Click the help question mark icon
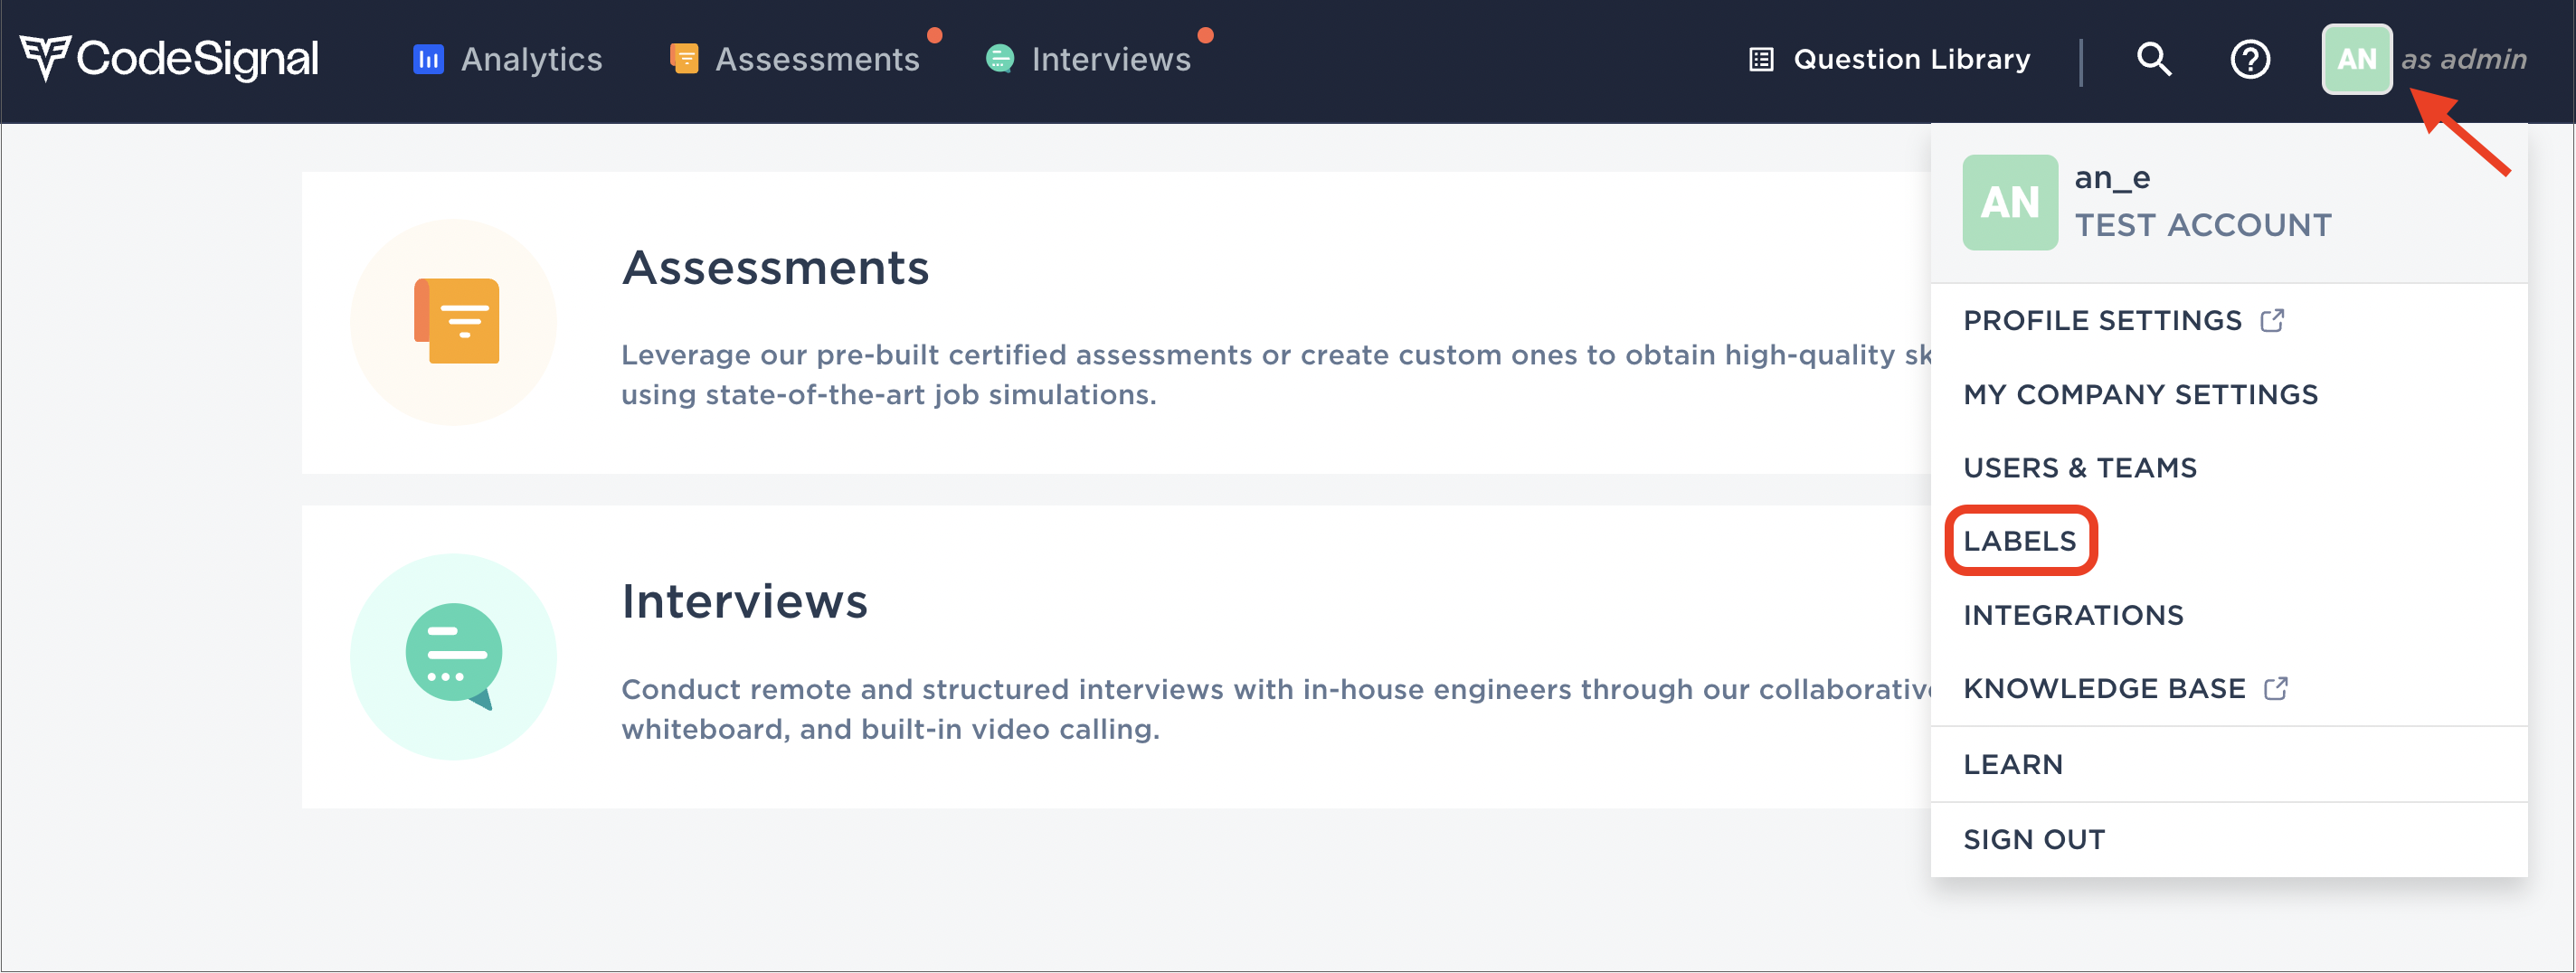 [2250, 60]
